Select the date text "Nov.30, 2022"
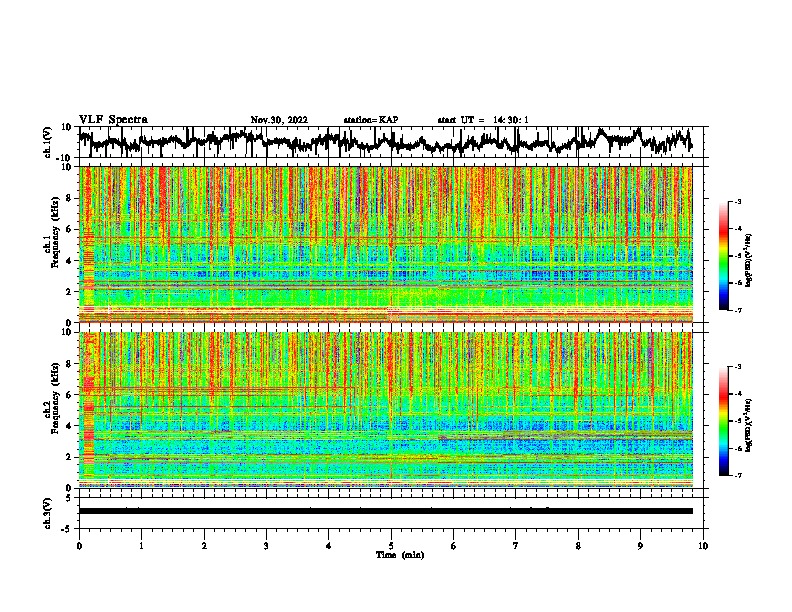 point(279,120)
